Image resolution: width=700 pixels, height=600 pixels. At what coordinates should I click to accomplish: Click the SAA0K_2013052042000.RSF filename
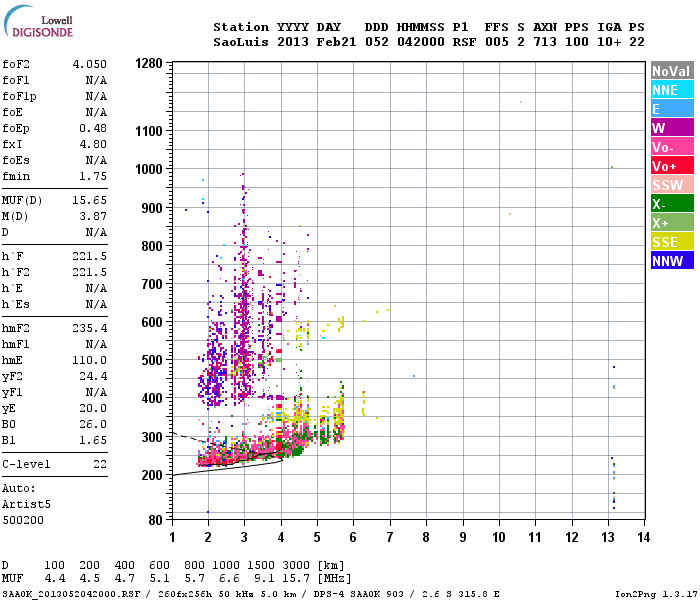click(71, 594)
